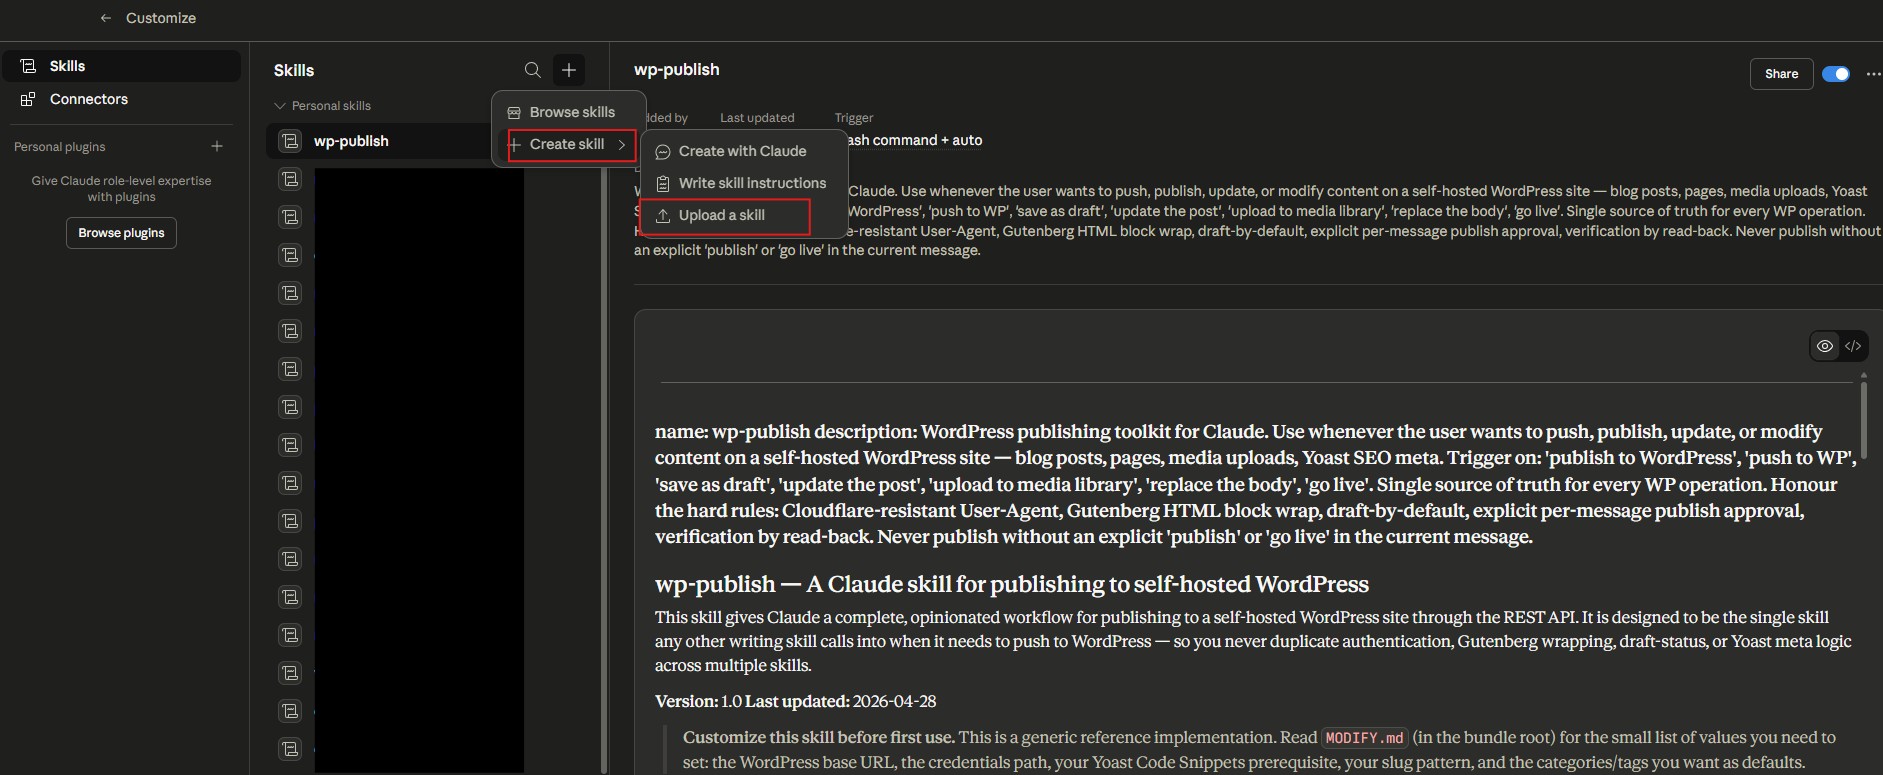
Task: Switch to preview view eye icon
Action: (1825, 346)
